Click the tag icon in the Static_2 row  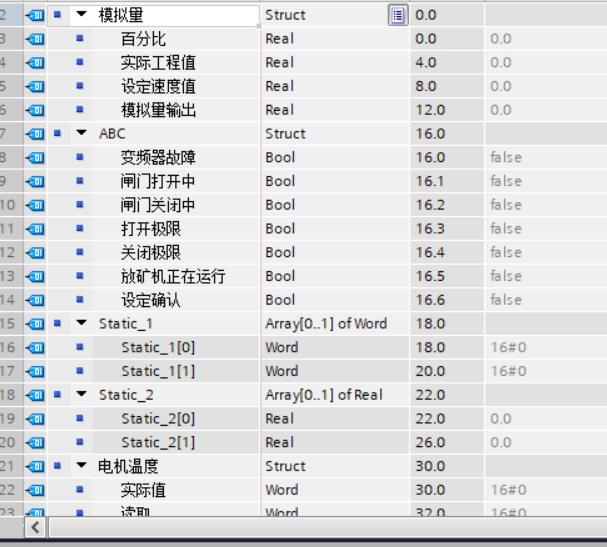[x=34, y=395]
